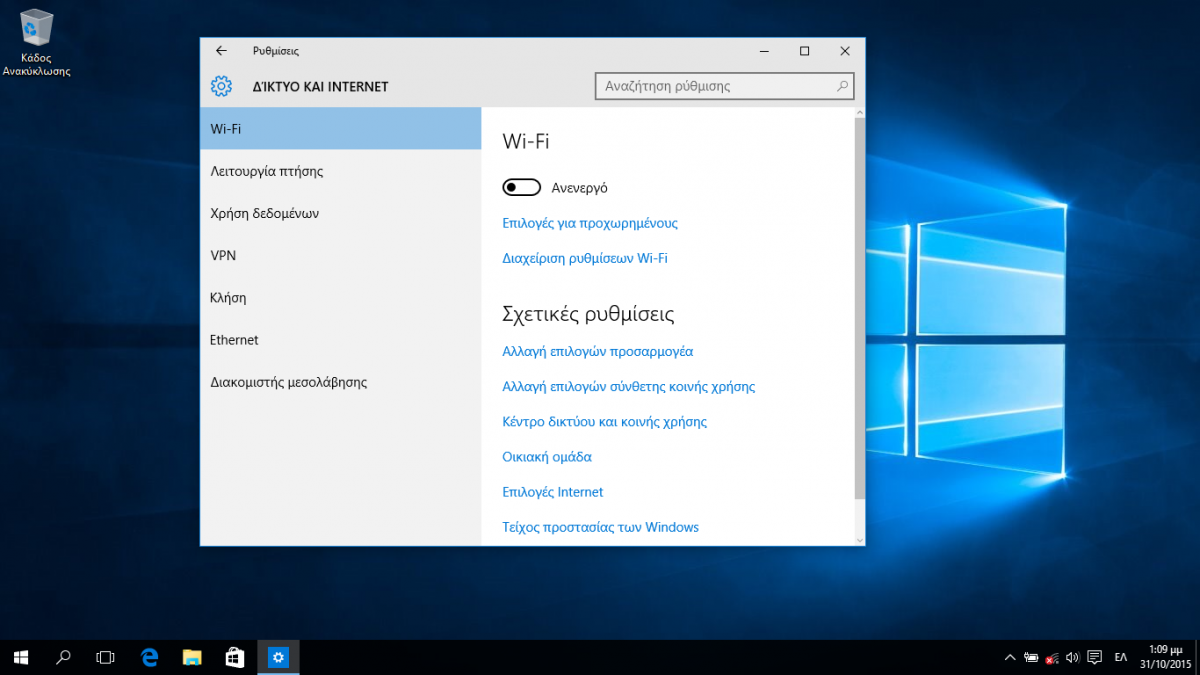Click the battery icon in the system tray
1200x675 pixels.
1031,658
